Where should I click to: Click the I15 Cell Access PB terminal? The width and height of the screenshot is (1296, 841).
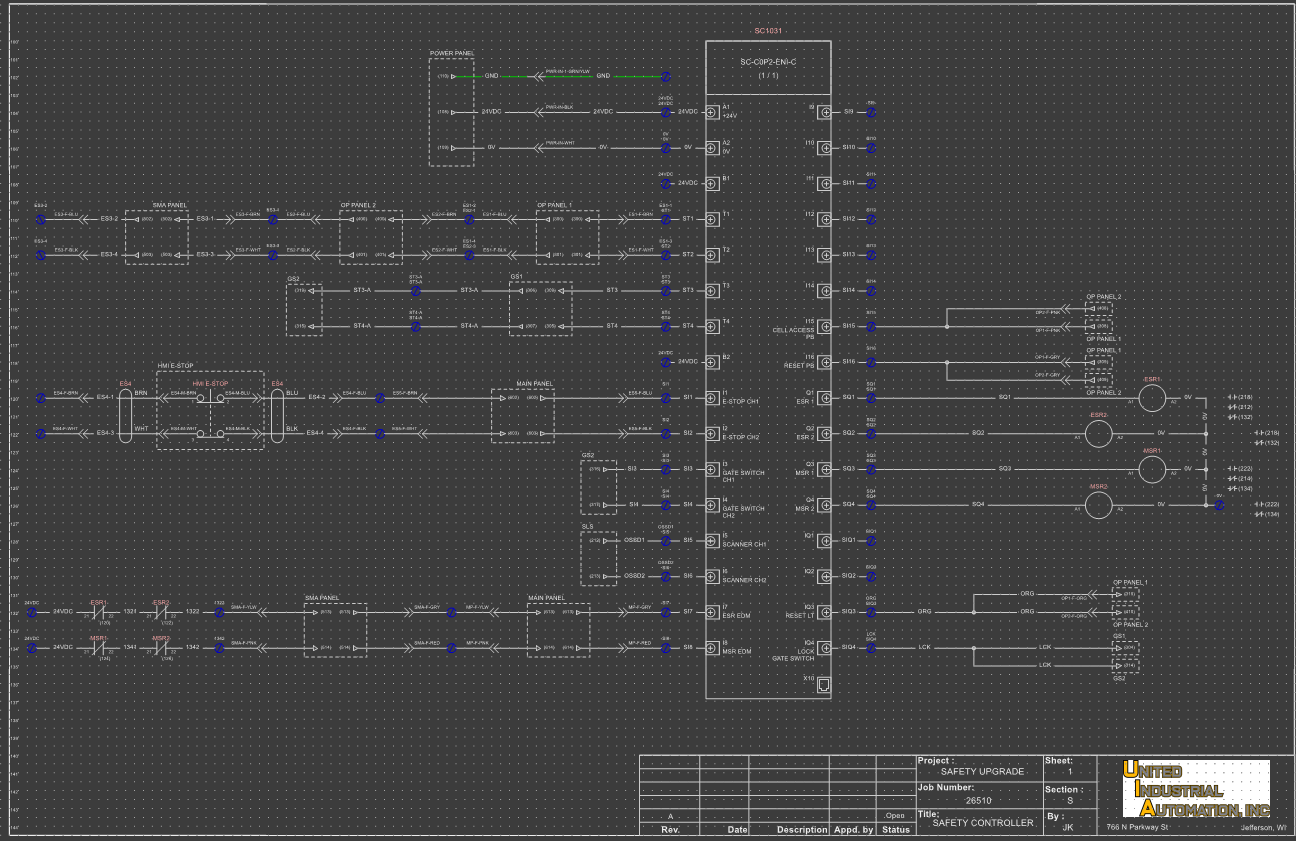(824, 326)
